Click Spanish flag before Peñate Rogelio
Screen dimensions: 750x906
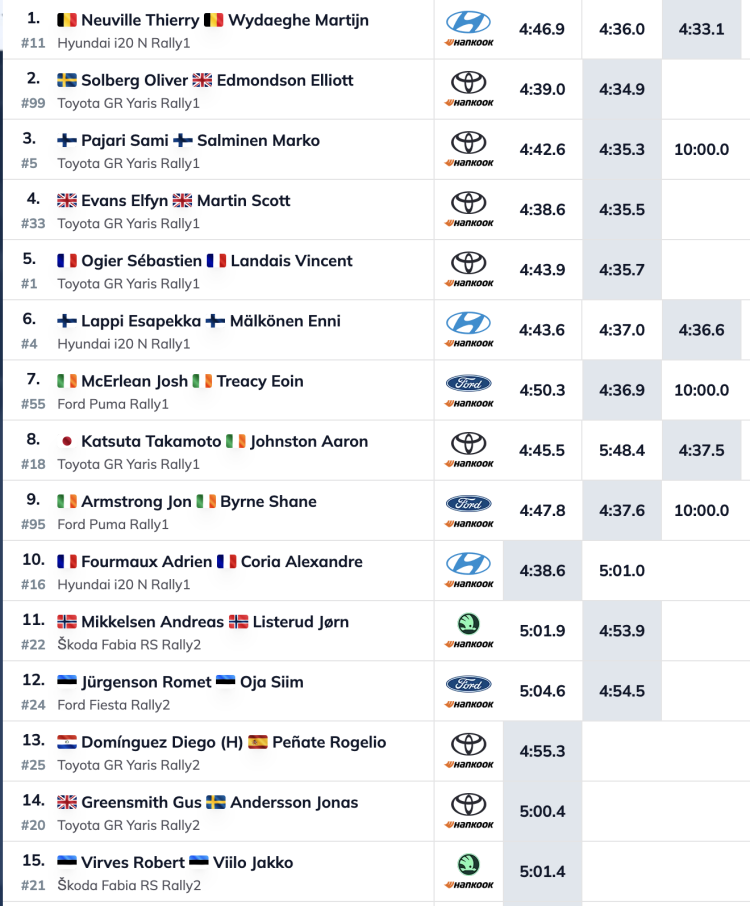tap(257, 742)
